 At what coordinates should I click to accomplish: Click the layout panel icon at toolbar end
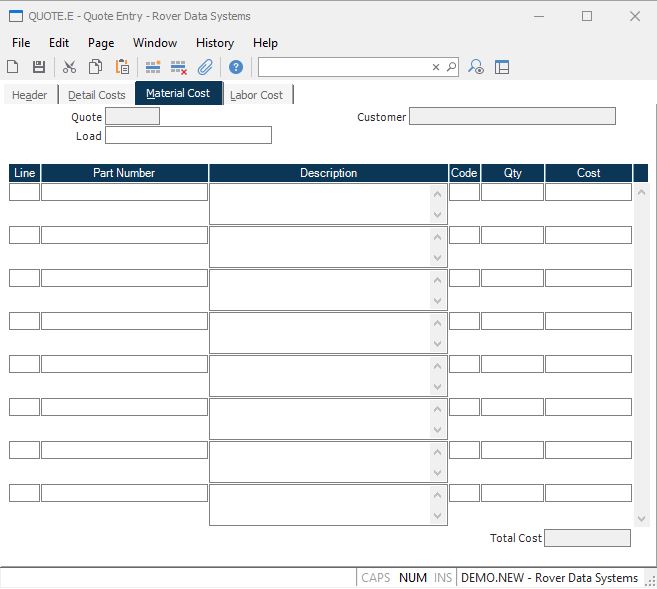pos(502,67)
